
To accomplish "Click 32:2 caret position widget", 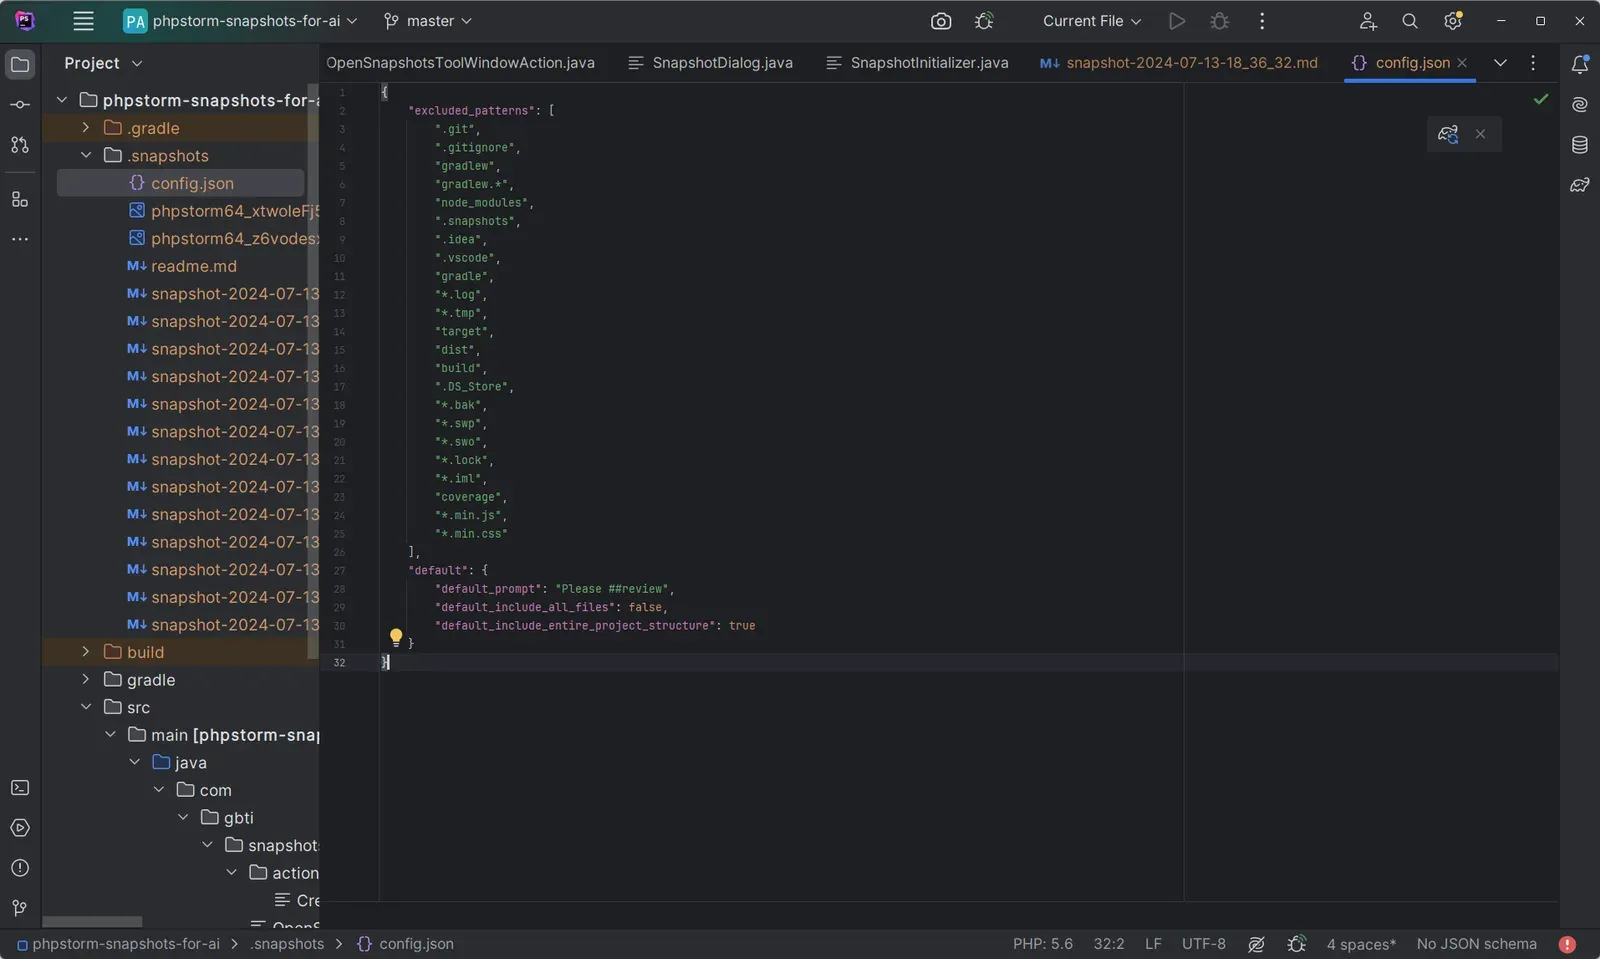I will 1109,944.
